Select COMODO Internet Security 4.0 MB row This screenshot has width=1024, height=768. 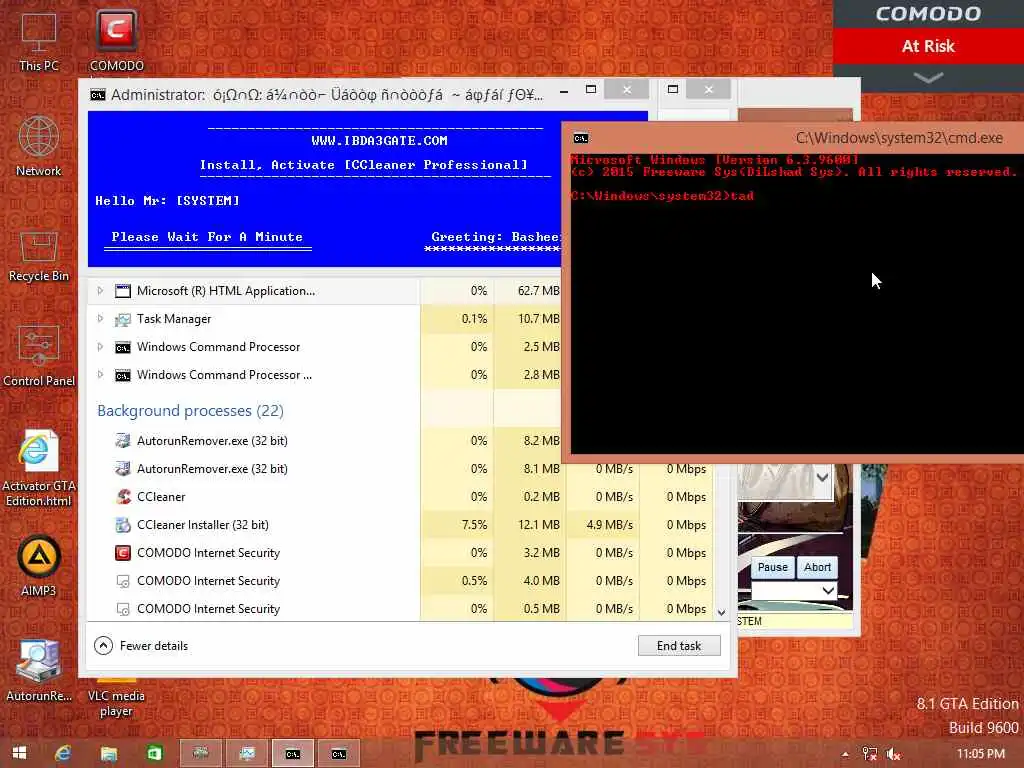401,581
